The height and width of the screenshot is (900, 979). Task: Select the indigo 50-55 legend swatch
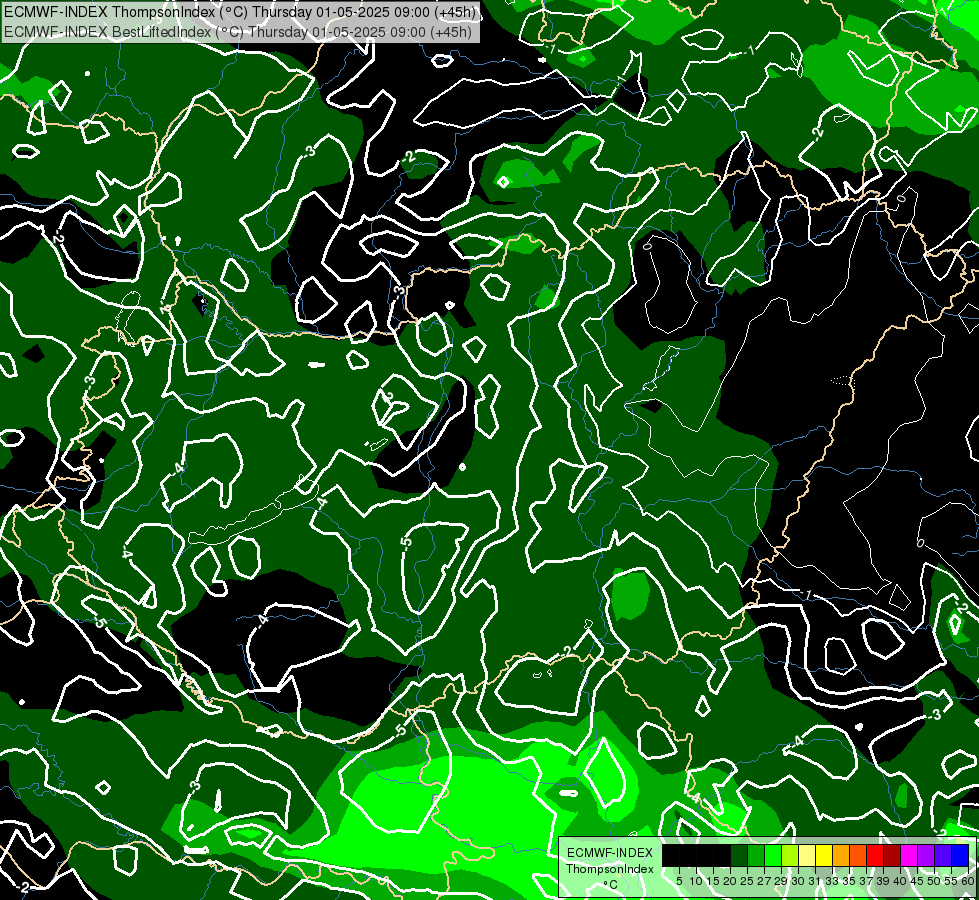943,855
